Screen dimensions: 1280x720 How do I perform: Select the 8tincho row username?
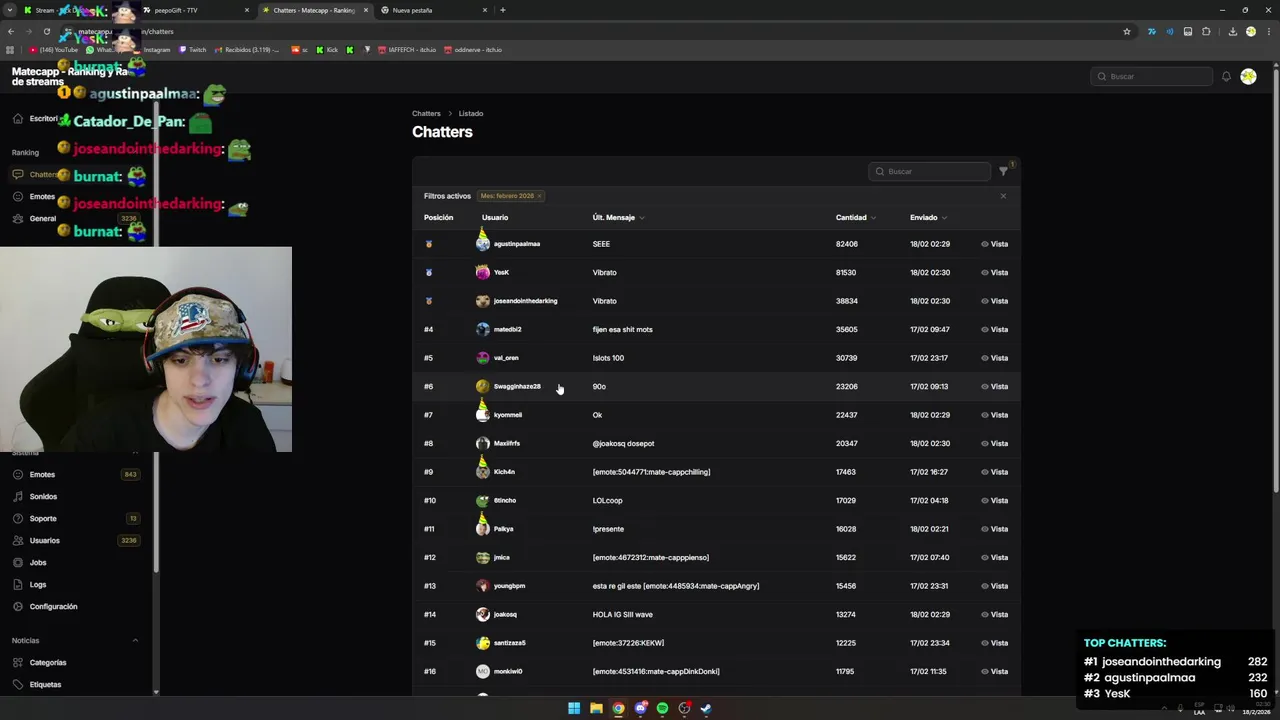click(505, 500)
